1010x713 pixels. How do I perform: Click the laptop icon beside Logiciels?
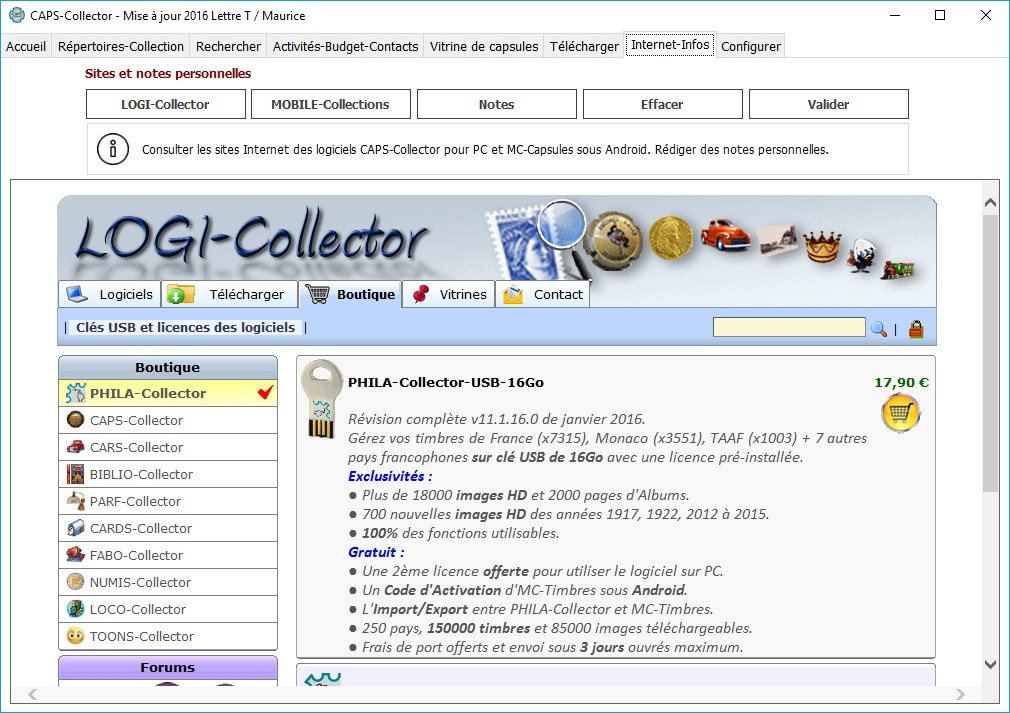(x=77, y=294)
